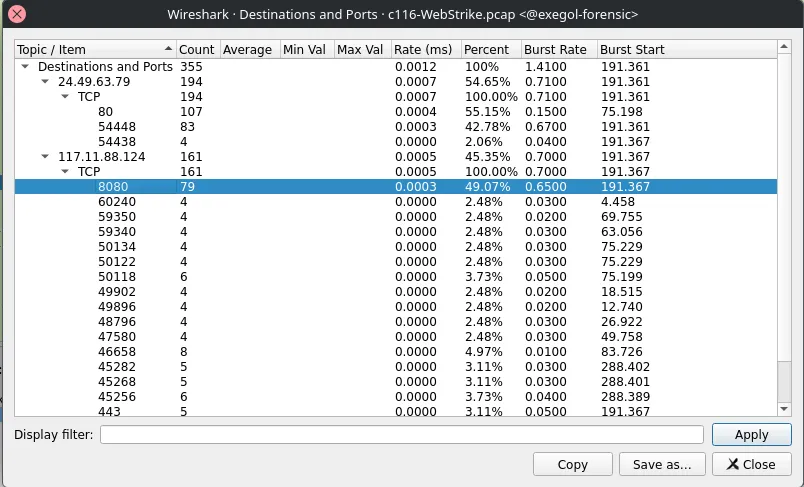Click the count 107 cell
Image resolution: width=804 pixels, height=487 pixels.
click(191, 112)
